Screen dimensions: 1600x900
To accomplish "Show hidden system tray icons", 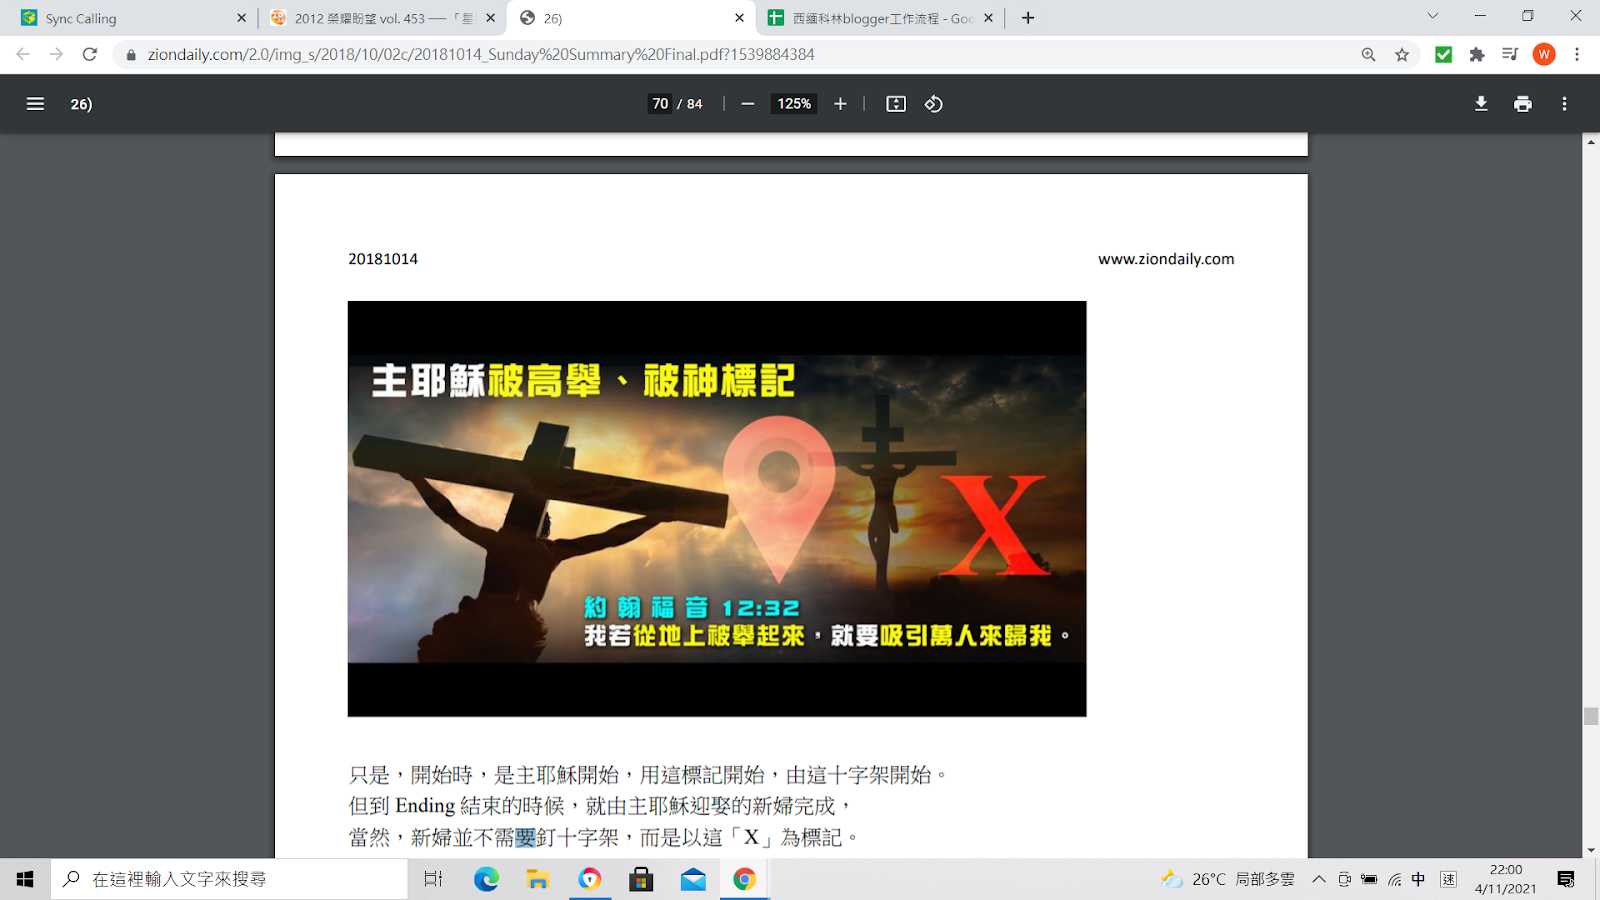I will (1319, 879).
